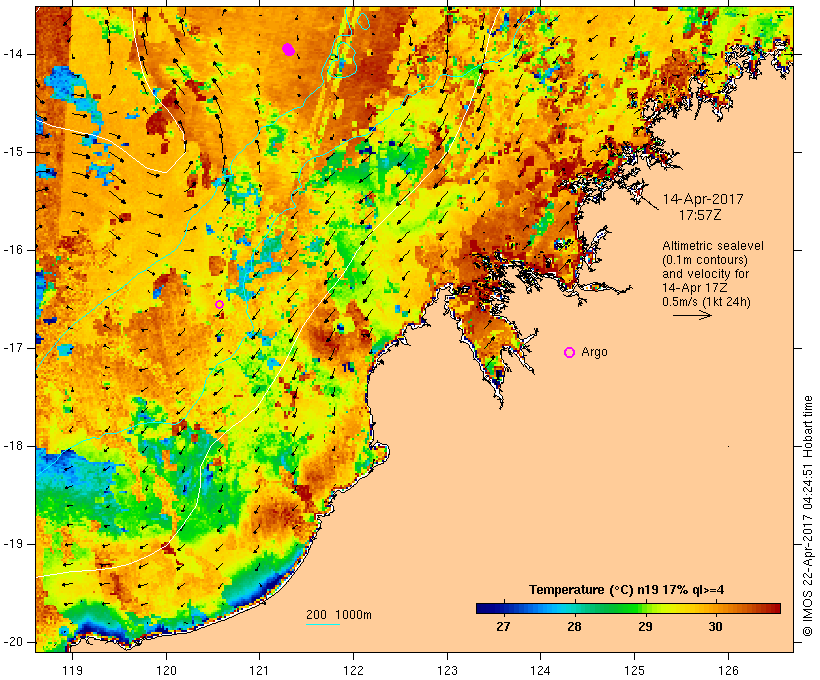Click latitude label -14
The height and width of the screenshot is (680, 820).
[x=12, y=54]
